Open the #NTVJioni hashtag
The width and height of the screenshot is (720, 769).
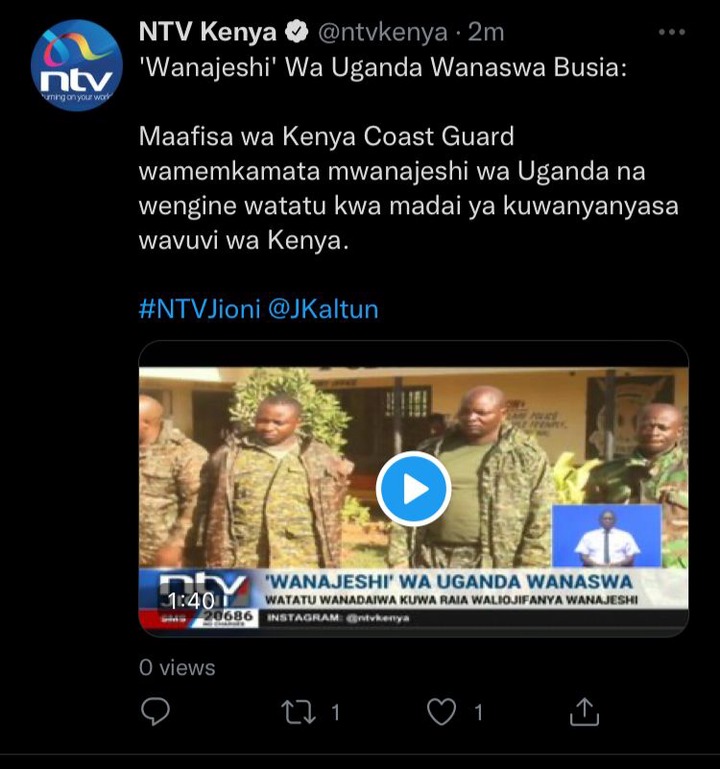click(x=199, y=309)
